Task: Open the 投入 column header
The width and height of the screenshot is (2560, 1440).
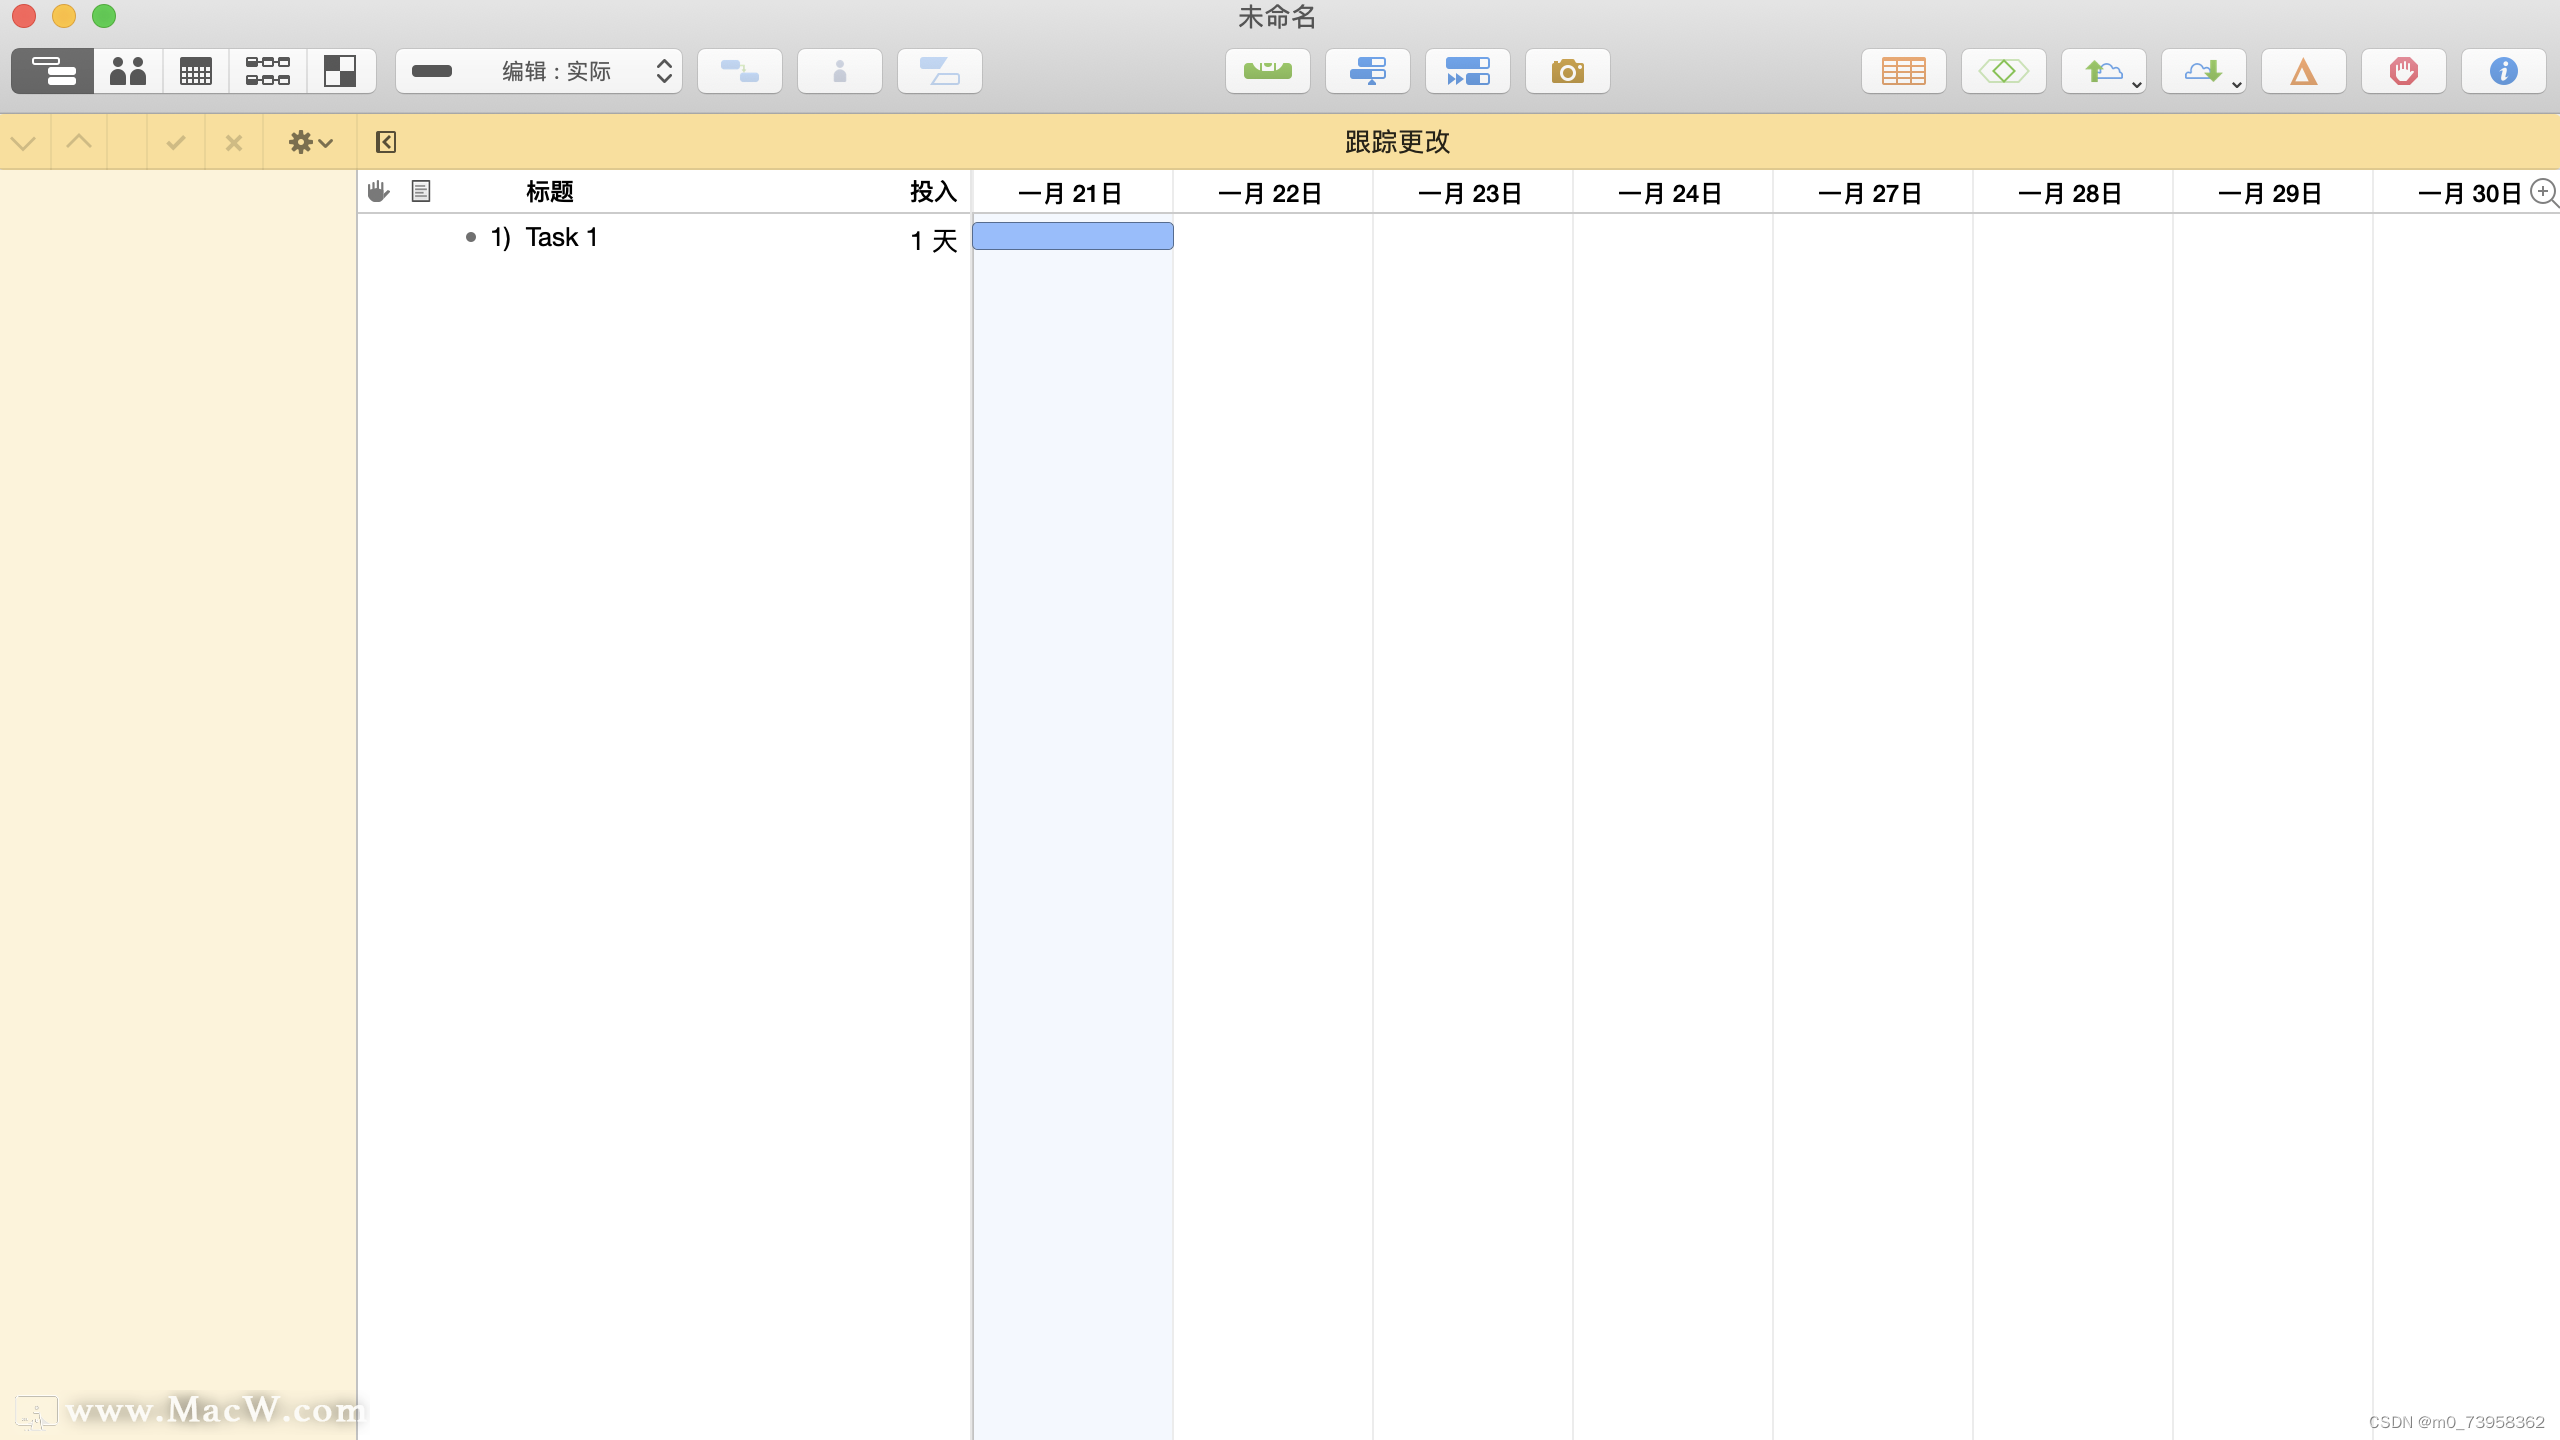Action: point(932,190)
